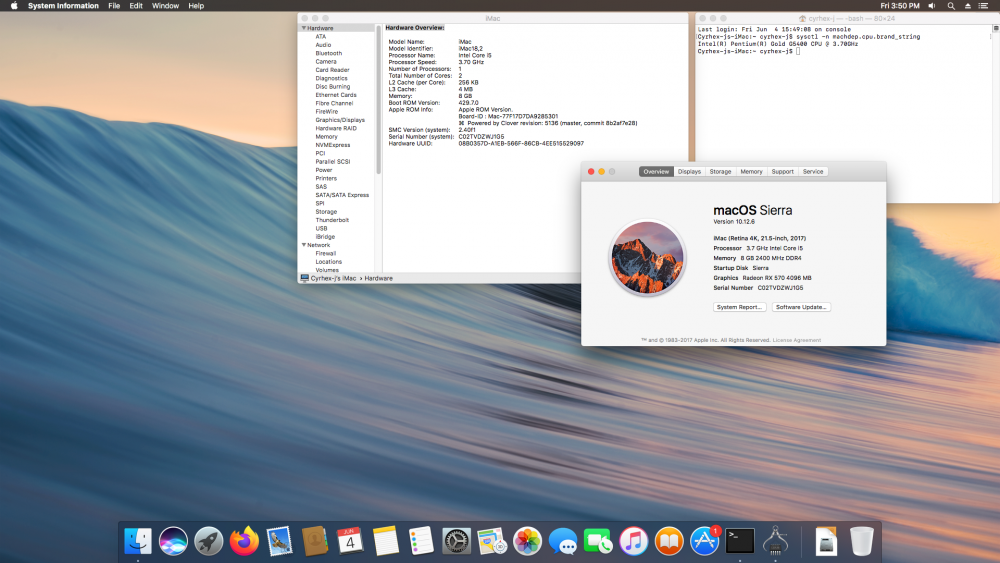Open Mail stamp icon in dock
This screenshot has height=563, width=1000.
[x=279, y=541]
